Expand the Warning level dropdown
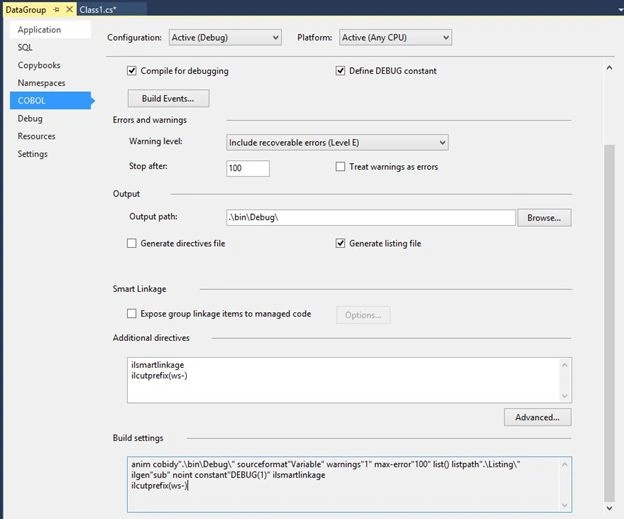The height and width of the screenshot is (519, 624). pyautogui.click(x=337, y=142)
